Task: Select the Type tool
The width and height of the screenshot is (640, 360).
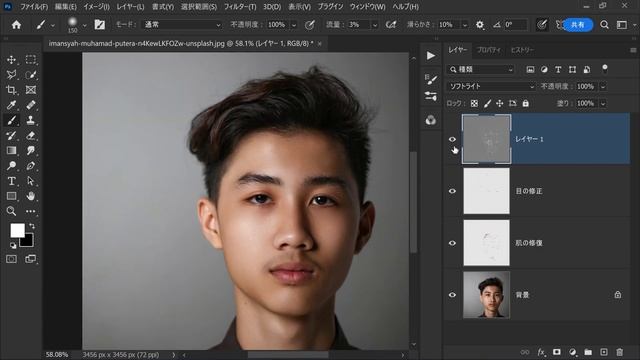Action: [11, 181]
